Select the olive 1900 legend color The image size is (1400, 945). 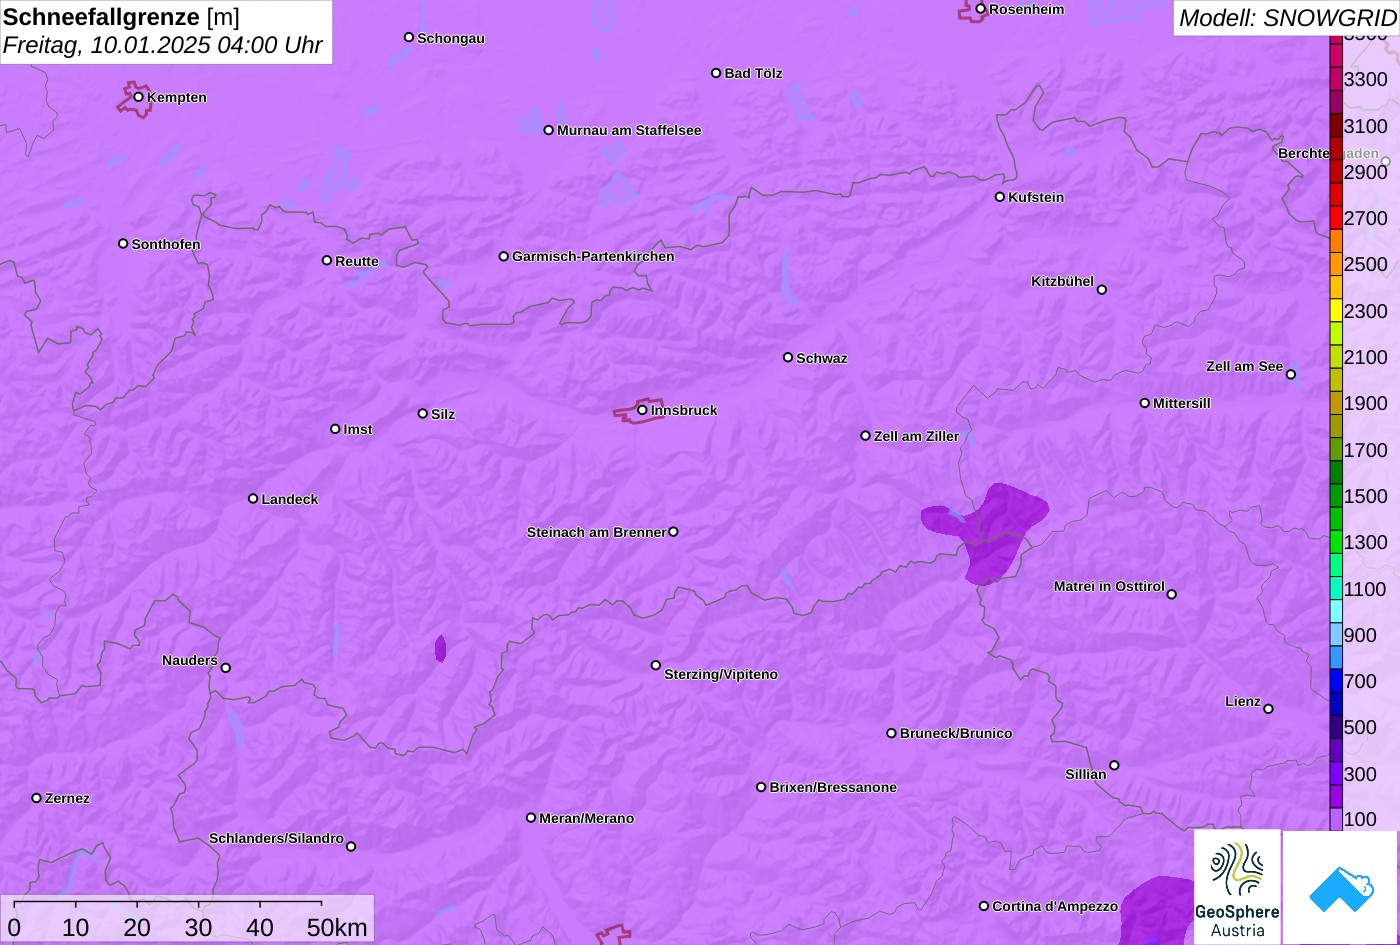1336,403
